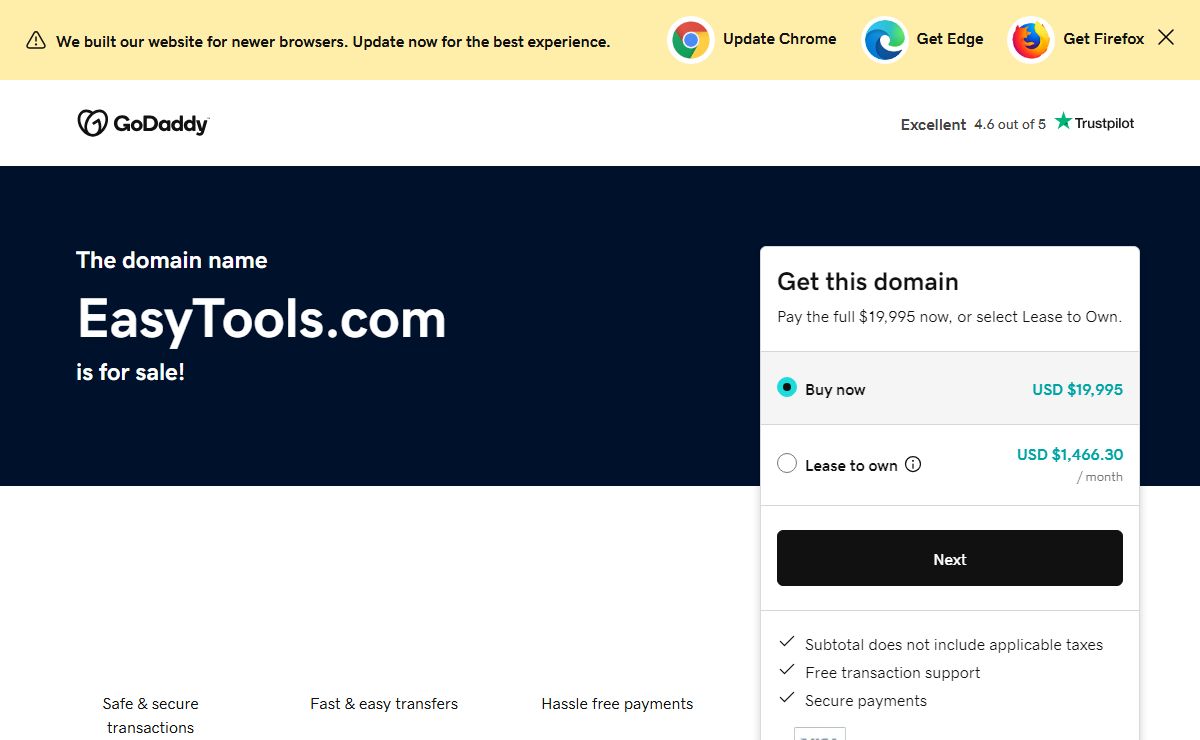Click the Update Chrome link

click(x=780, y=39)
